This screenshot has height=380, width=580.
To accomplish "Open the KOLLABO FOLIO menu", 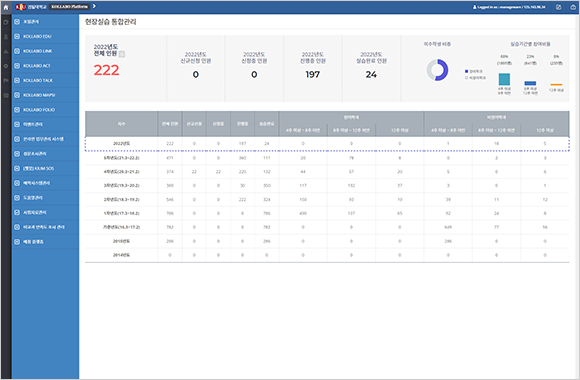I will (x=45, y=110).
